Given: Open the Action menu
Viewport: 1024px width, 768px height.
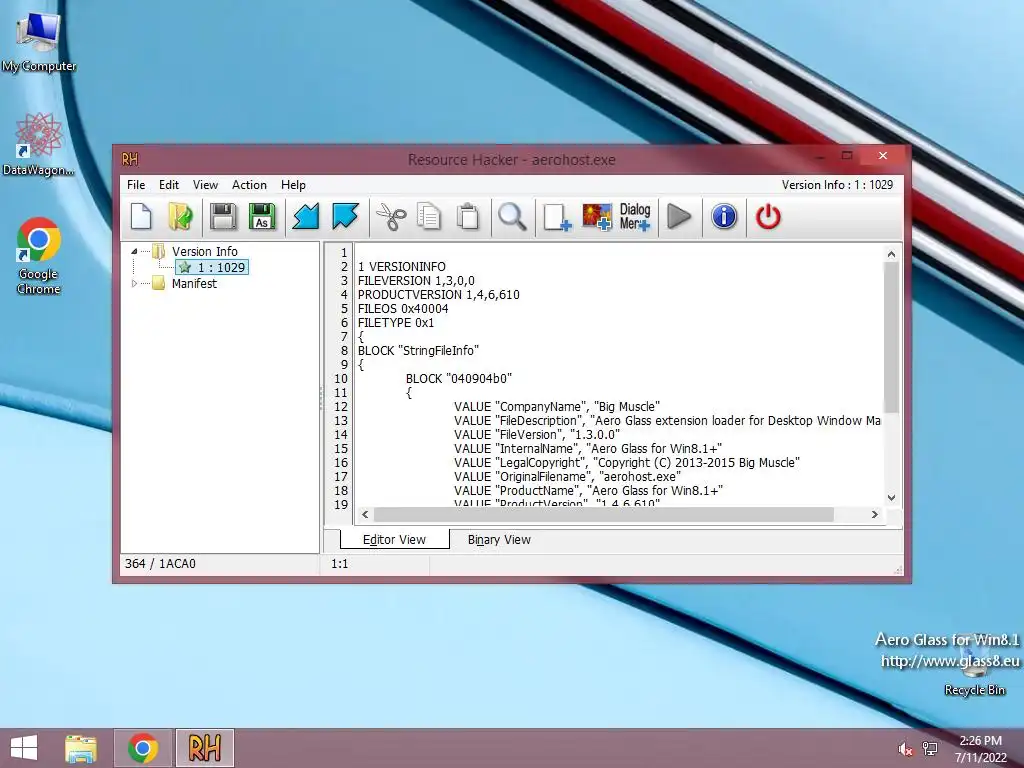Looking at the screenshot, I should tap(249, 185).
